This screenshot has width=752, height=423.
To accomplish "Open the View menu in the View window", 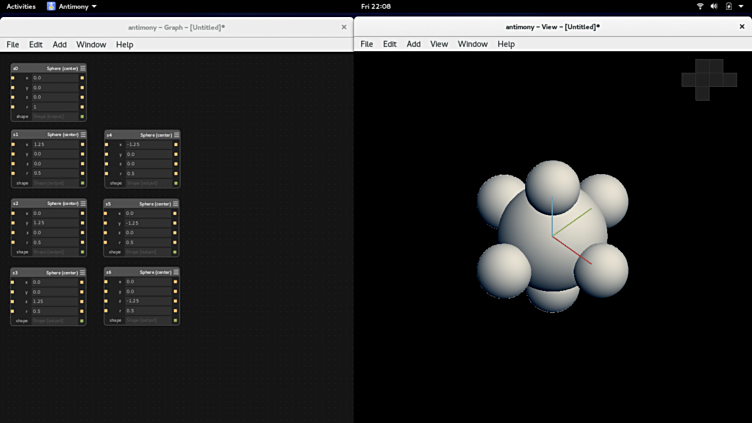I will click(x=439, y=44).
